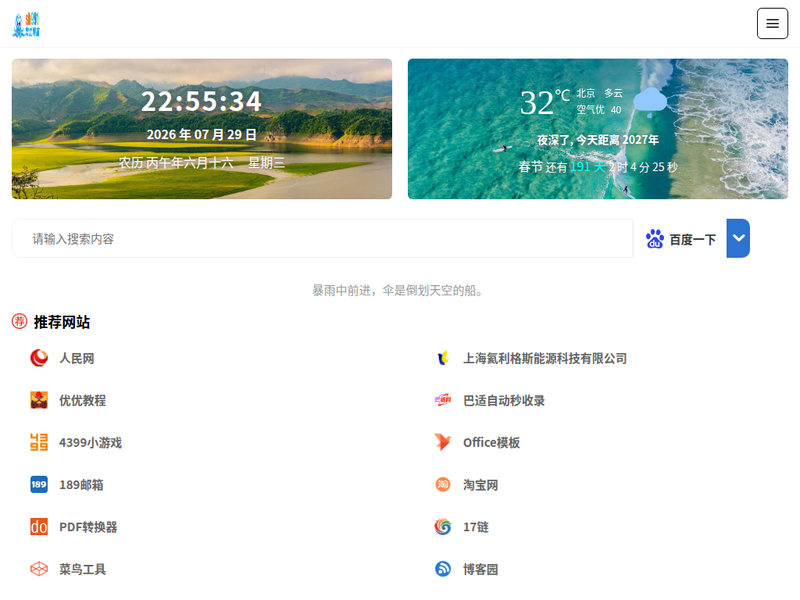Open the 淘宝网 link
This screenshot has width=800, height=600.
coord(481,485)
